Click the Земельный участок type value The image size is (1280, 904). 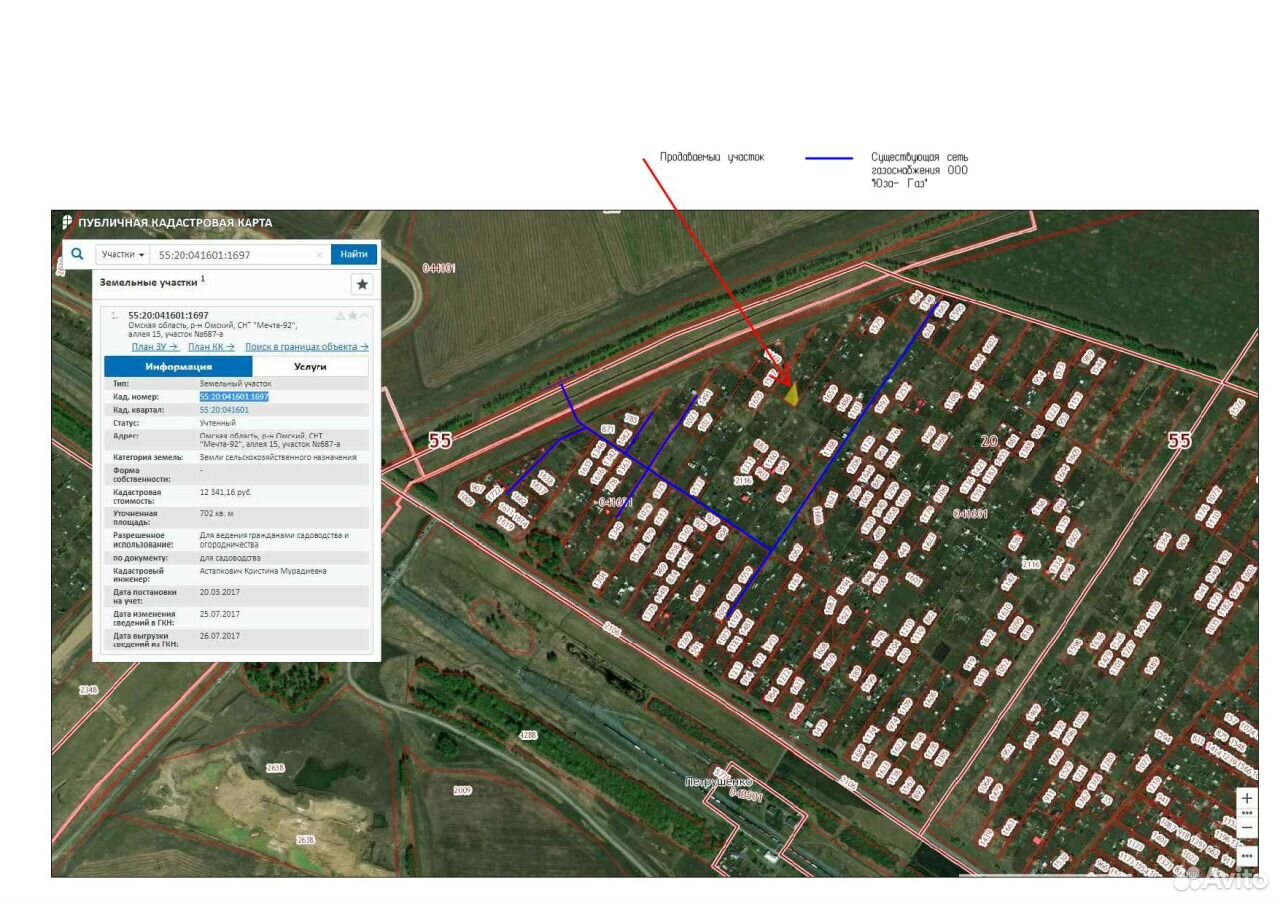pos(235,384)
